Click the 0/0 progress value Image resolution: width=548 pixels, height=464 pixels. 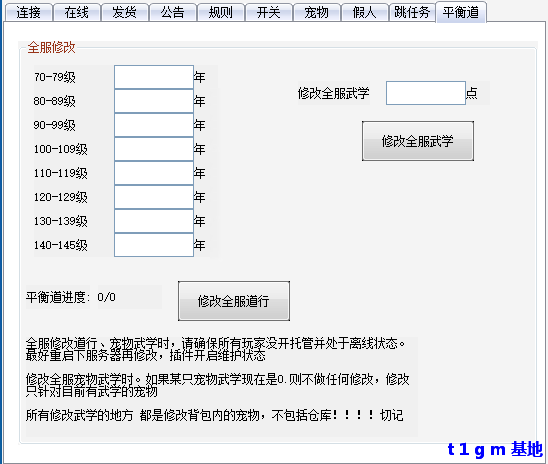pyautogui.click(x=107, y=297)
